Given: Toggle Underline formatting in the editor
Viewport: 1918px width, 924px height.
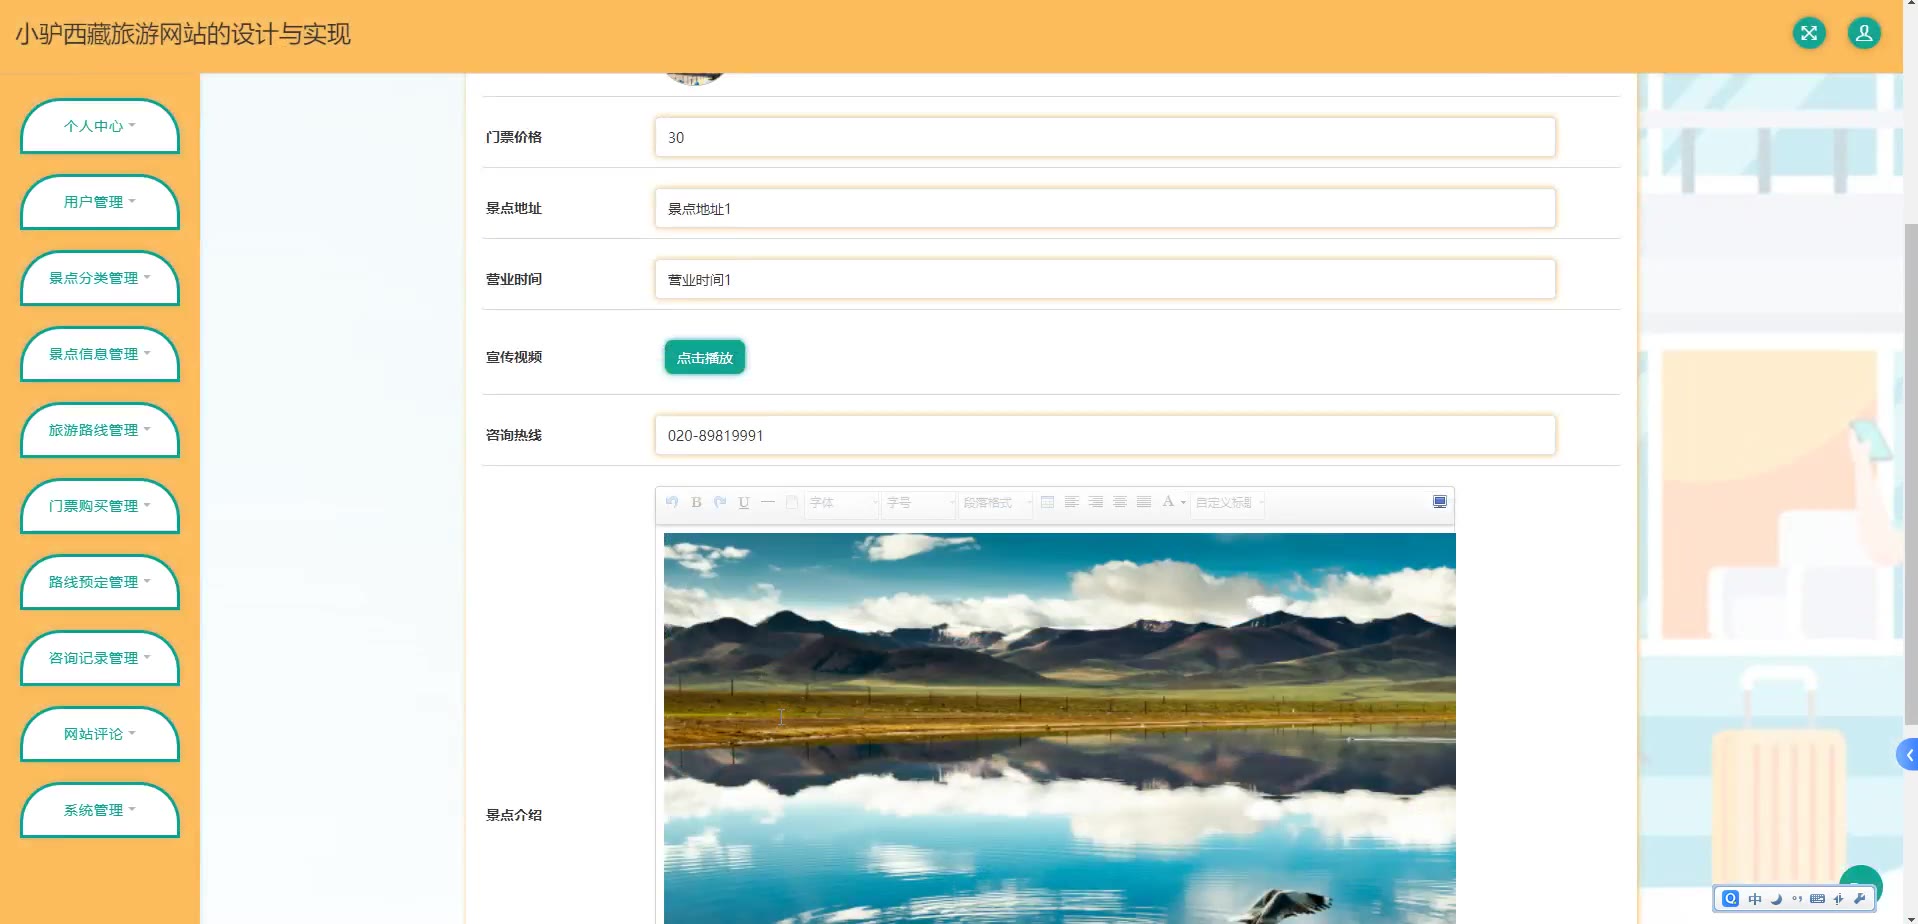Looking at the screenshot, I should pos(744,502).
